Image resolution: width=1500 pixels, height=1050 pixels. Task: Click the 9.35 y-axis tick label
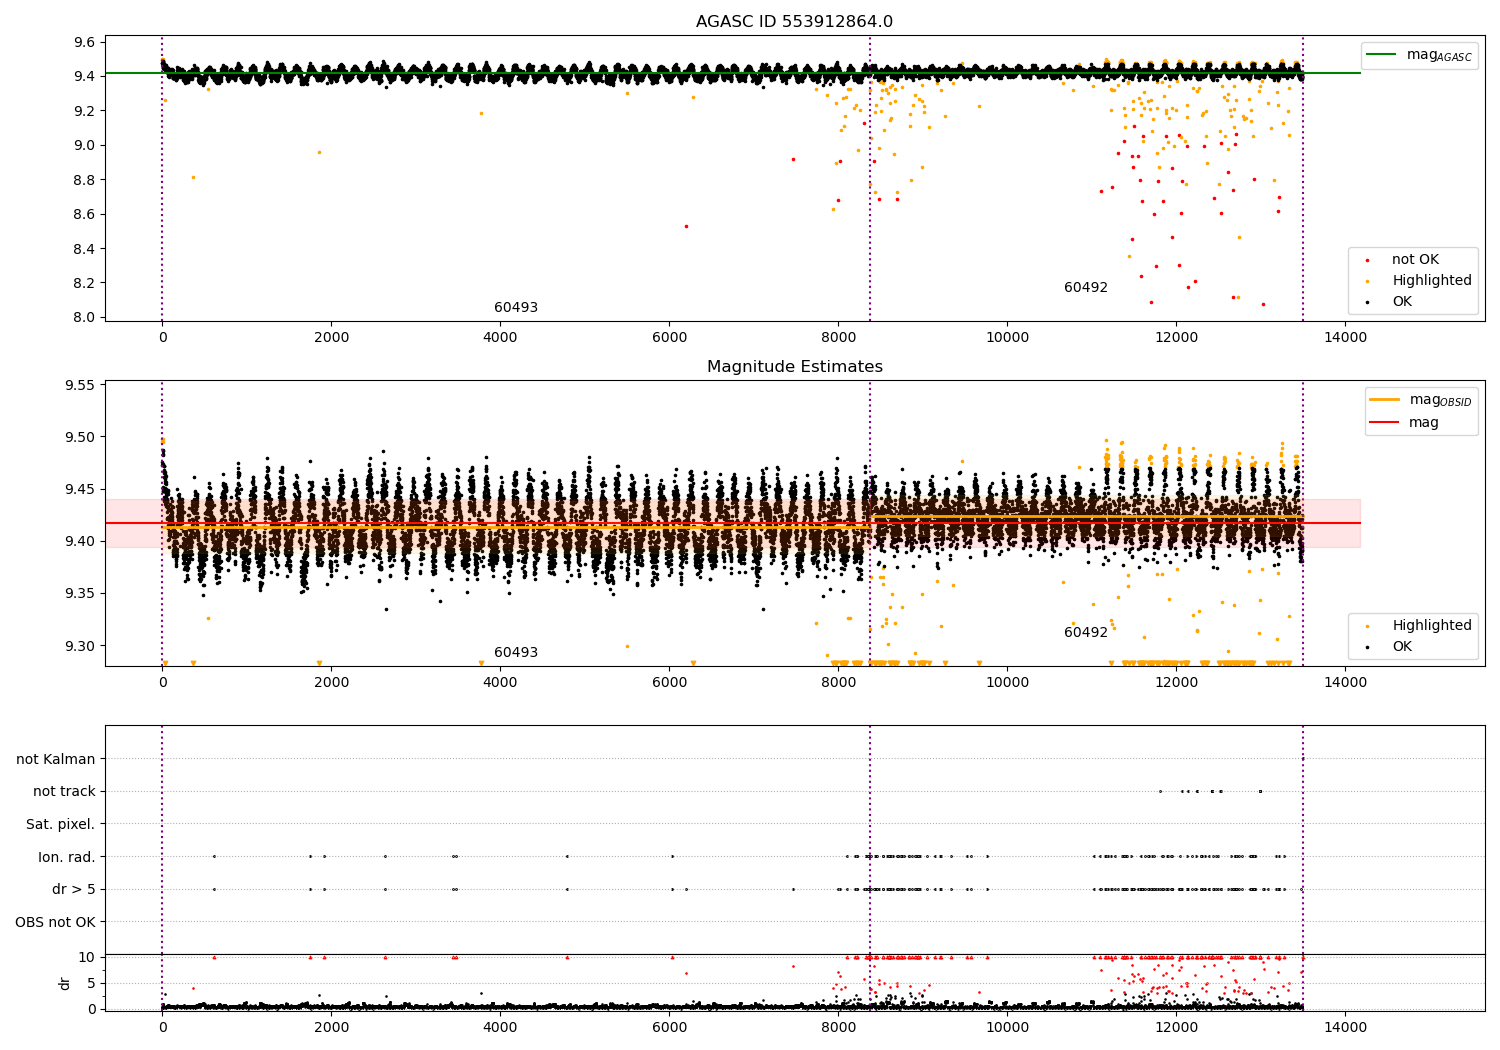tap(80, 594)
